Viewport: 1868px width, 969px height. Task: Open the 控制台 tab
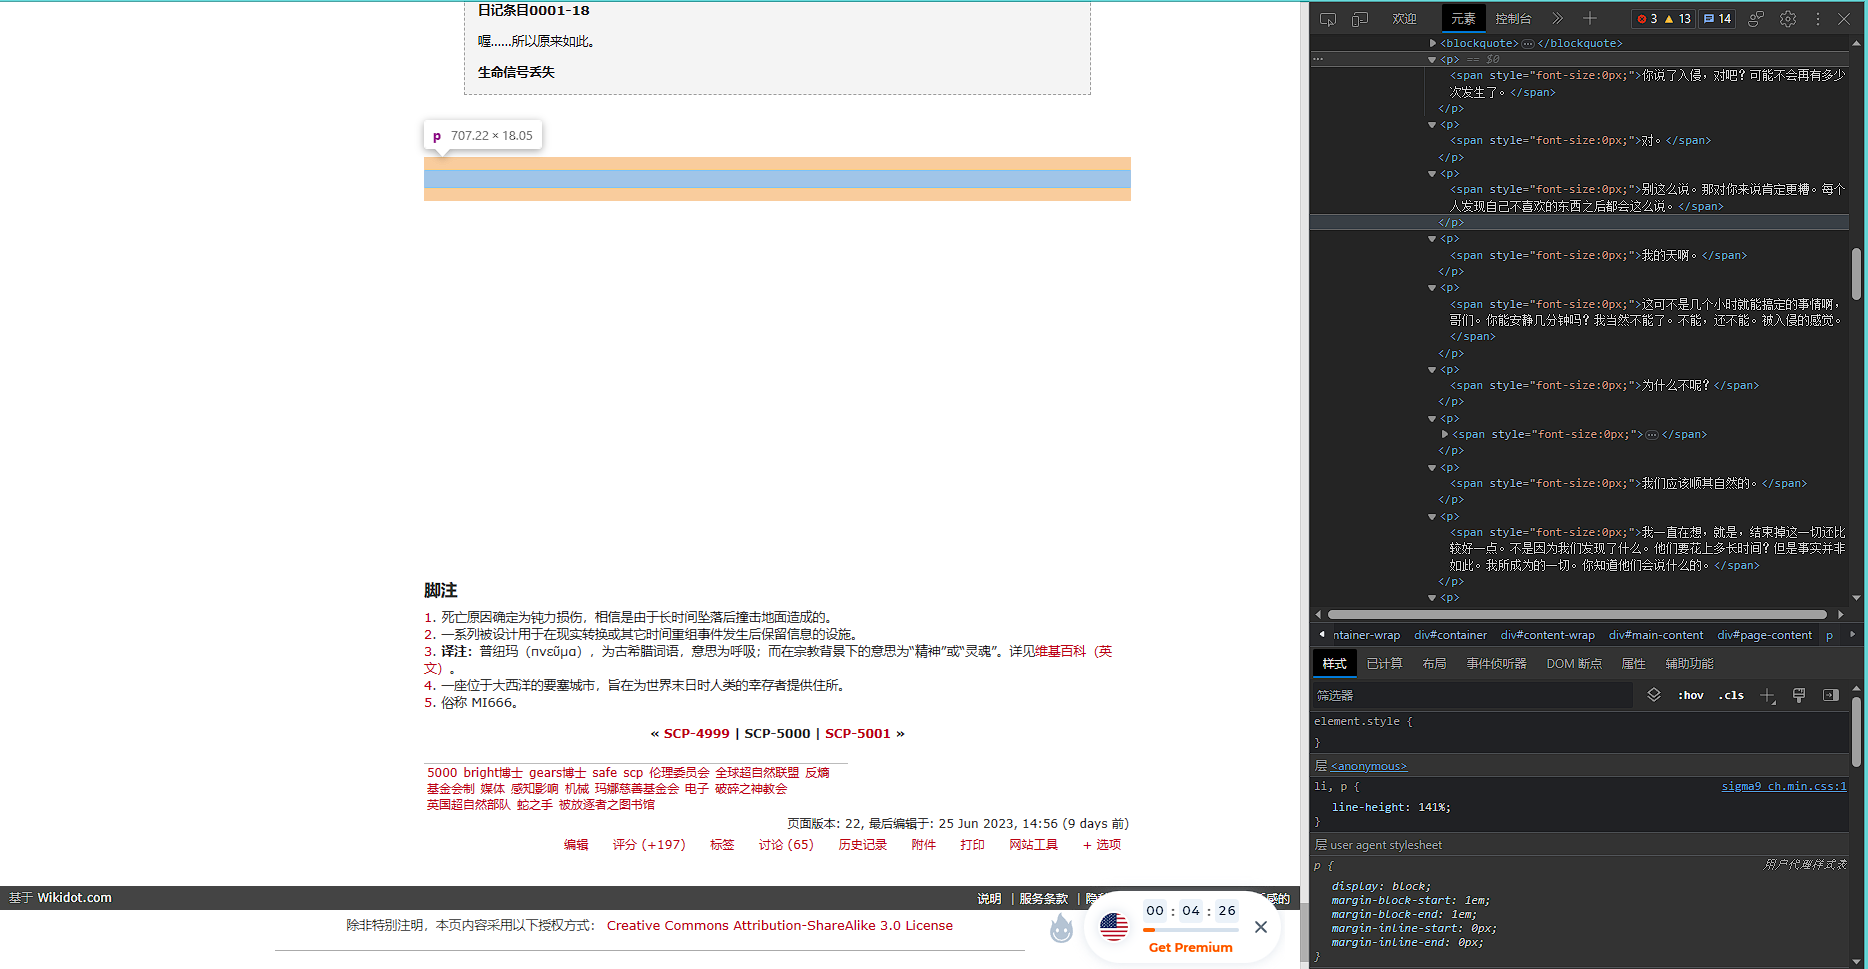[x=1513, y=19]
